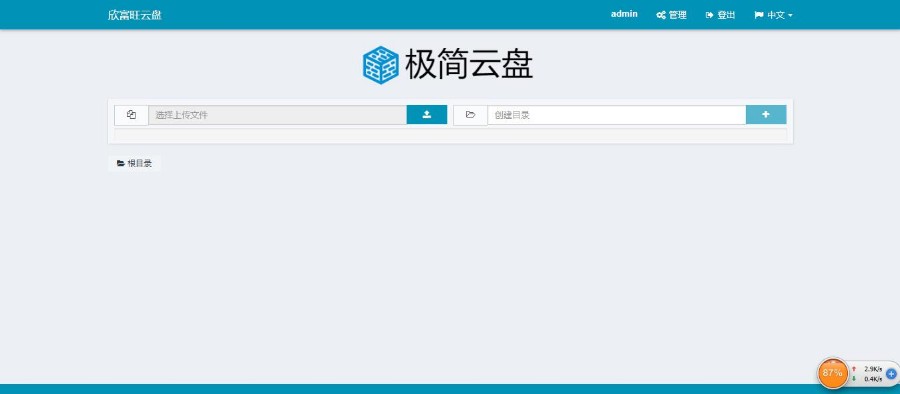Open the 欣富旺云盘 brand link
This screenshot has height=394, width=900.
pos(134,15)
